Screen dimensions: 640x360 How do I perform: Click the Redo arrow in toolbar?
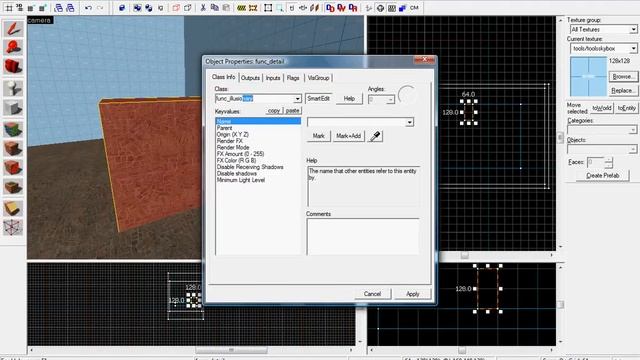pos(100,8)
